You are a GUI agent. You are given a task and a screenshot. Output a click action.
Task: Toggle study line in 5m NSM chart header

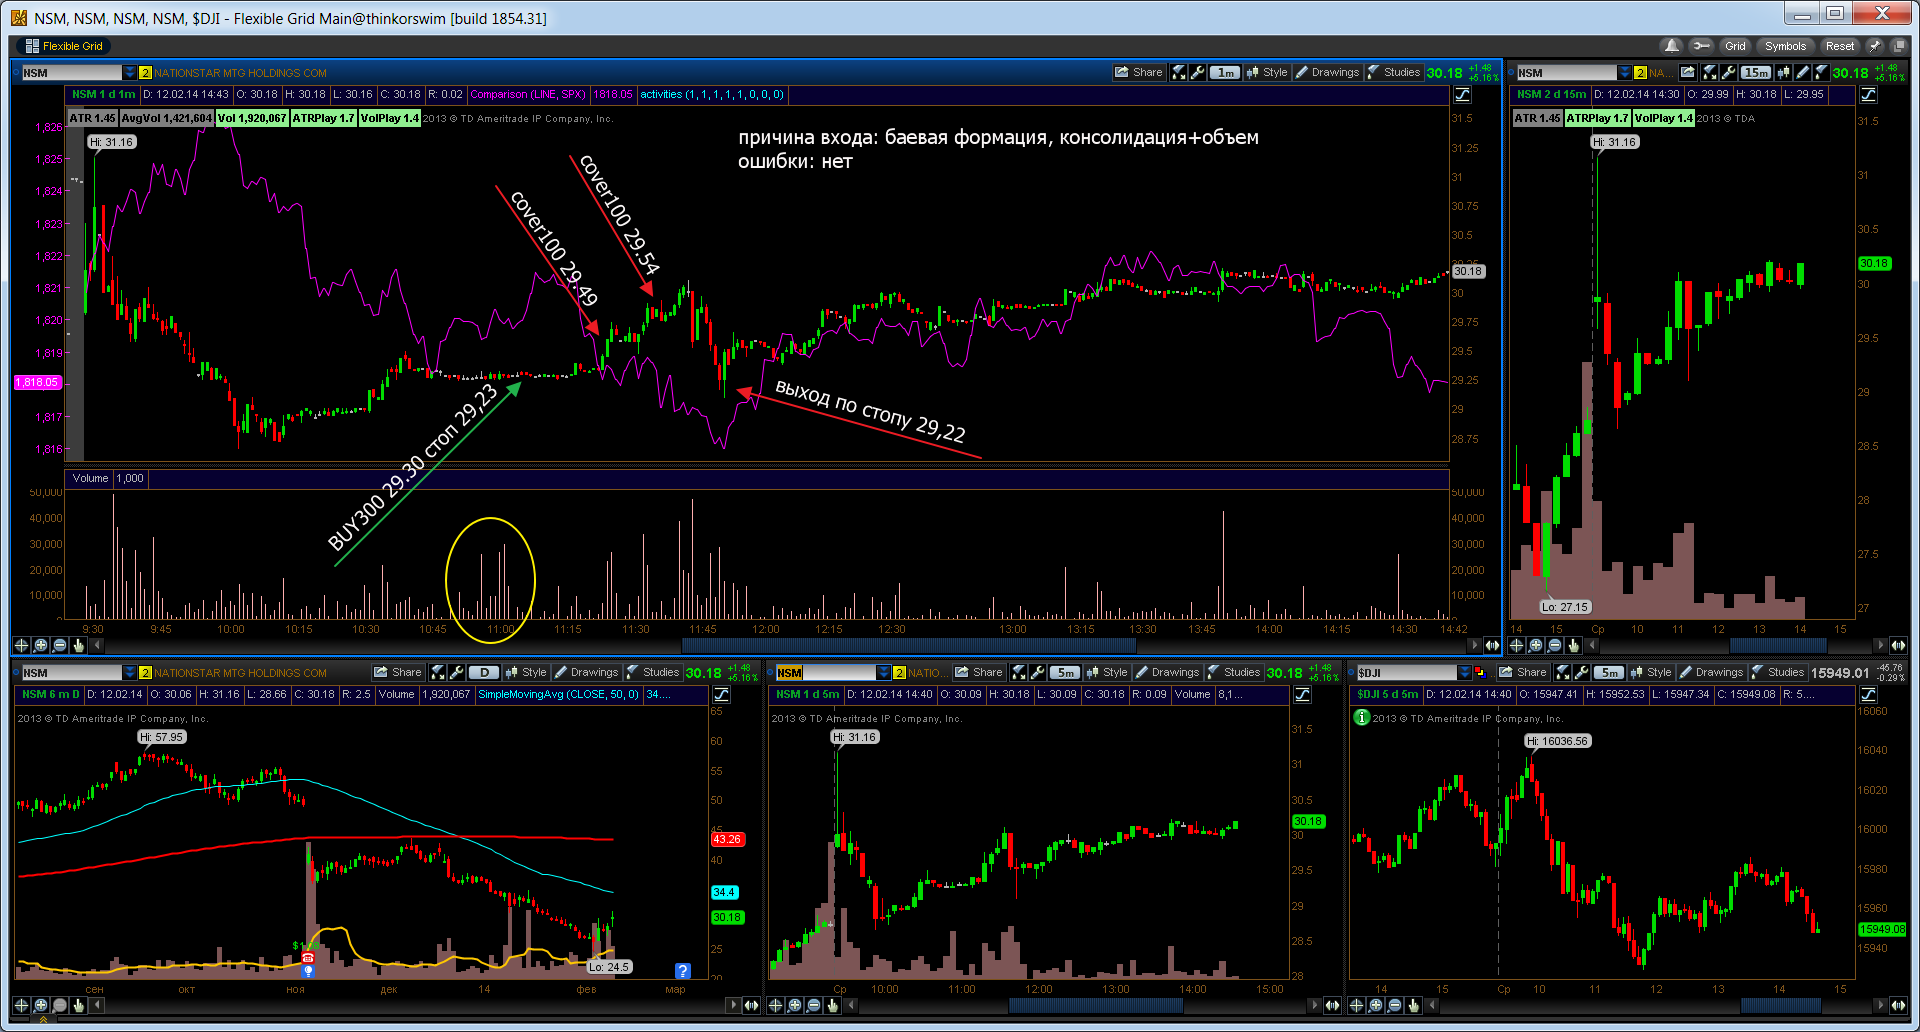pos(1303,695)
